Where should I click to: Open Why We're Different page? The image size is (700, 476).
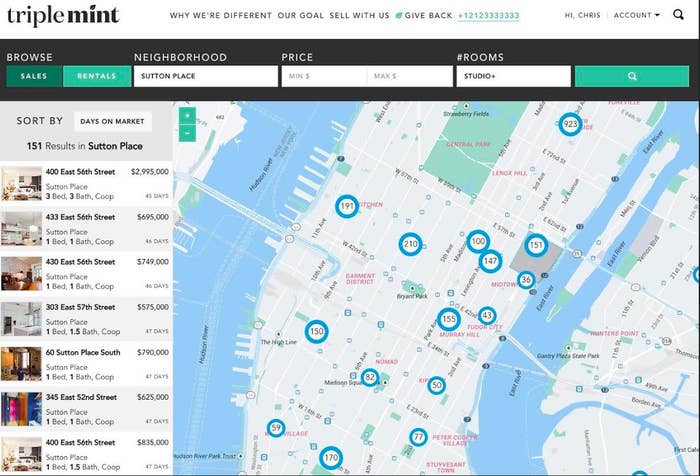point(221,16)
